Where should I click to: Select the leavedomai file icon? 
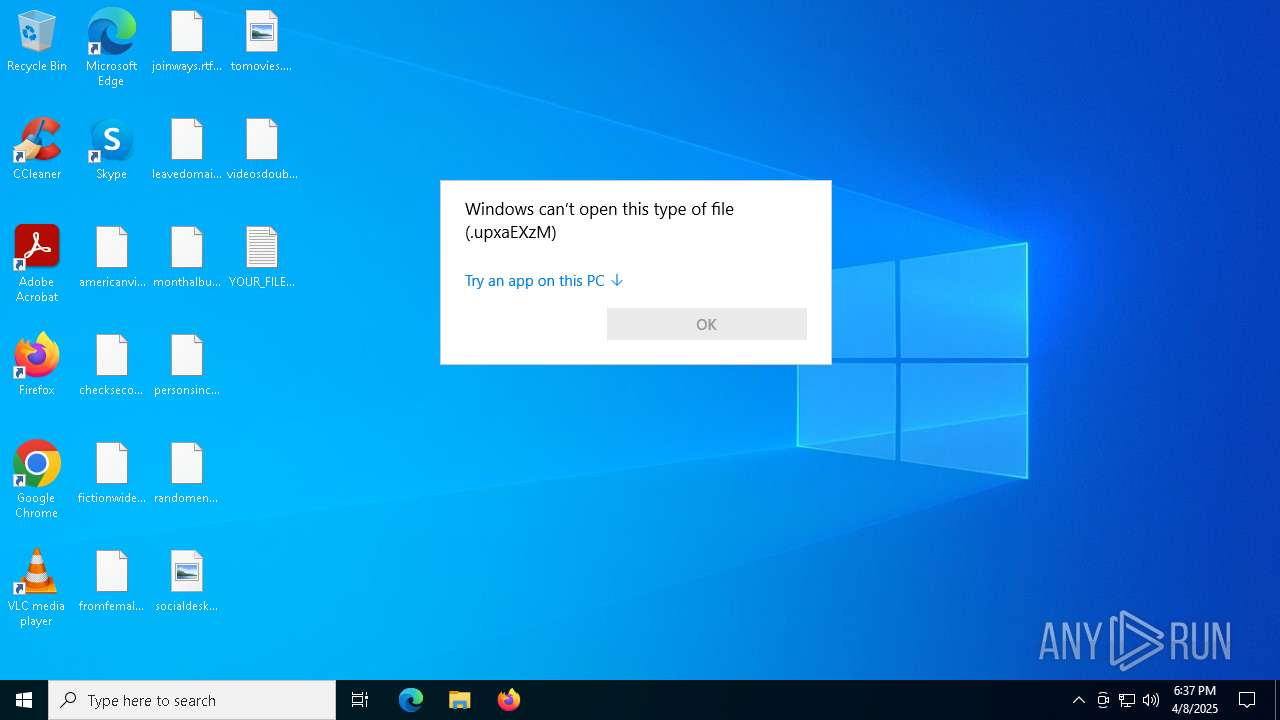coord(187,150)
